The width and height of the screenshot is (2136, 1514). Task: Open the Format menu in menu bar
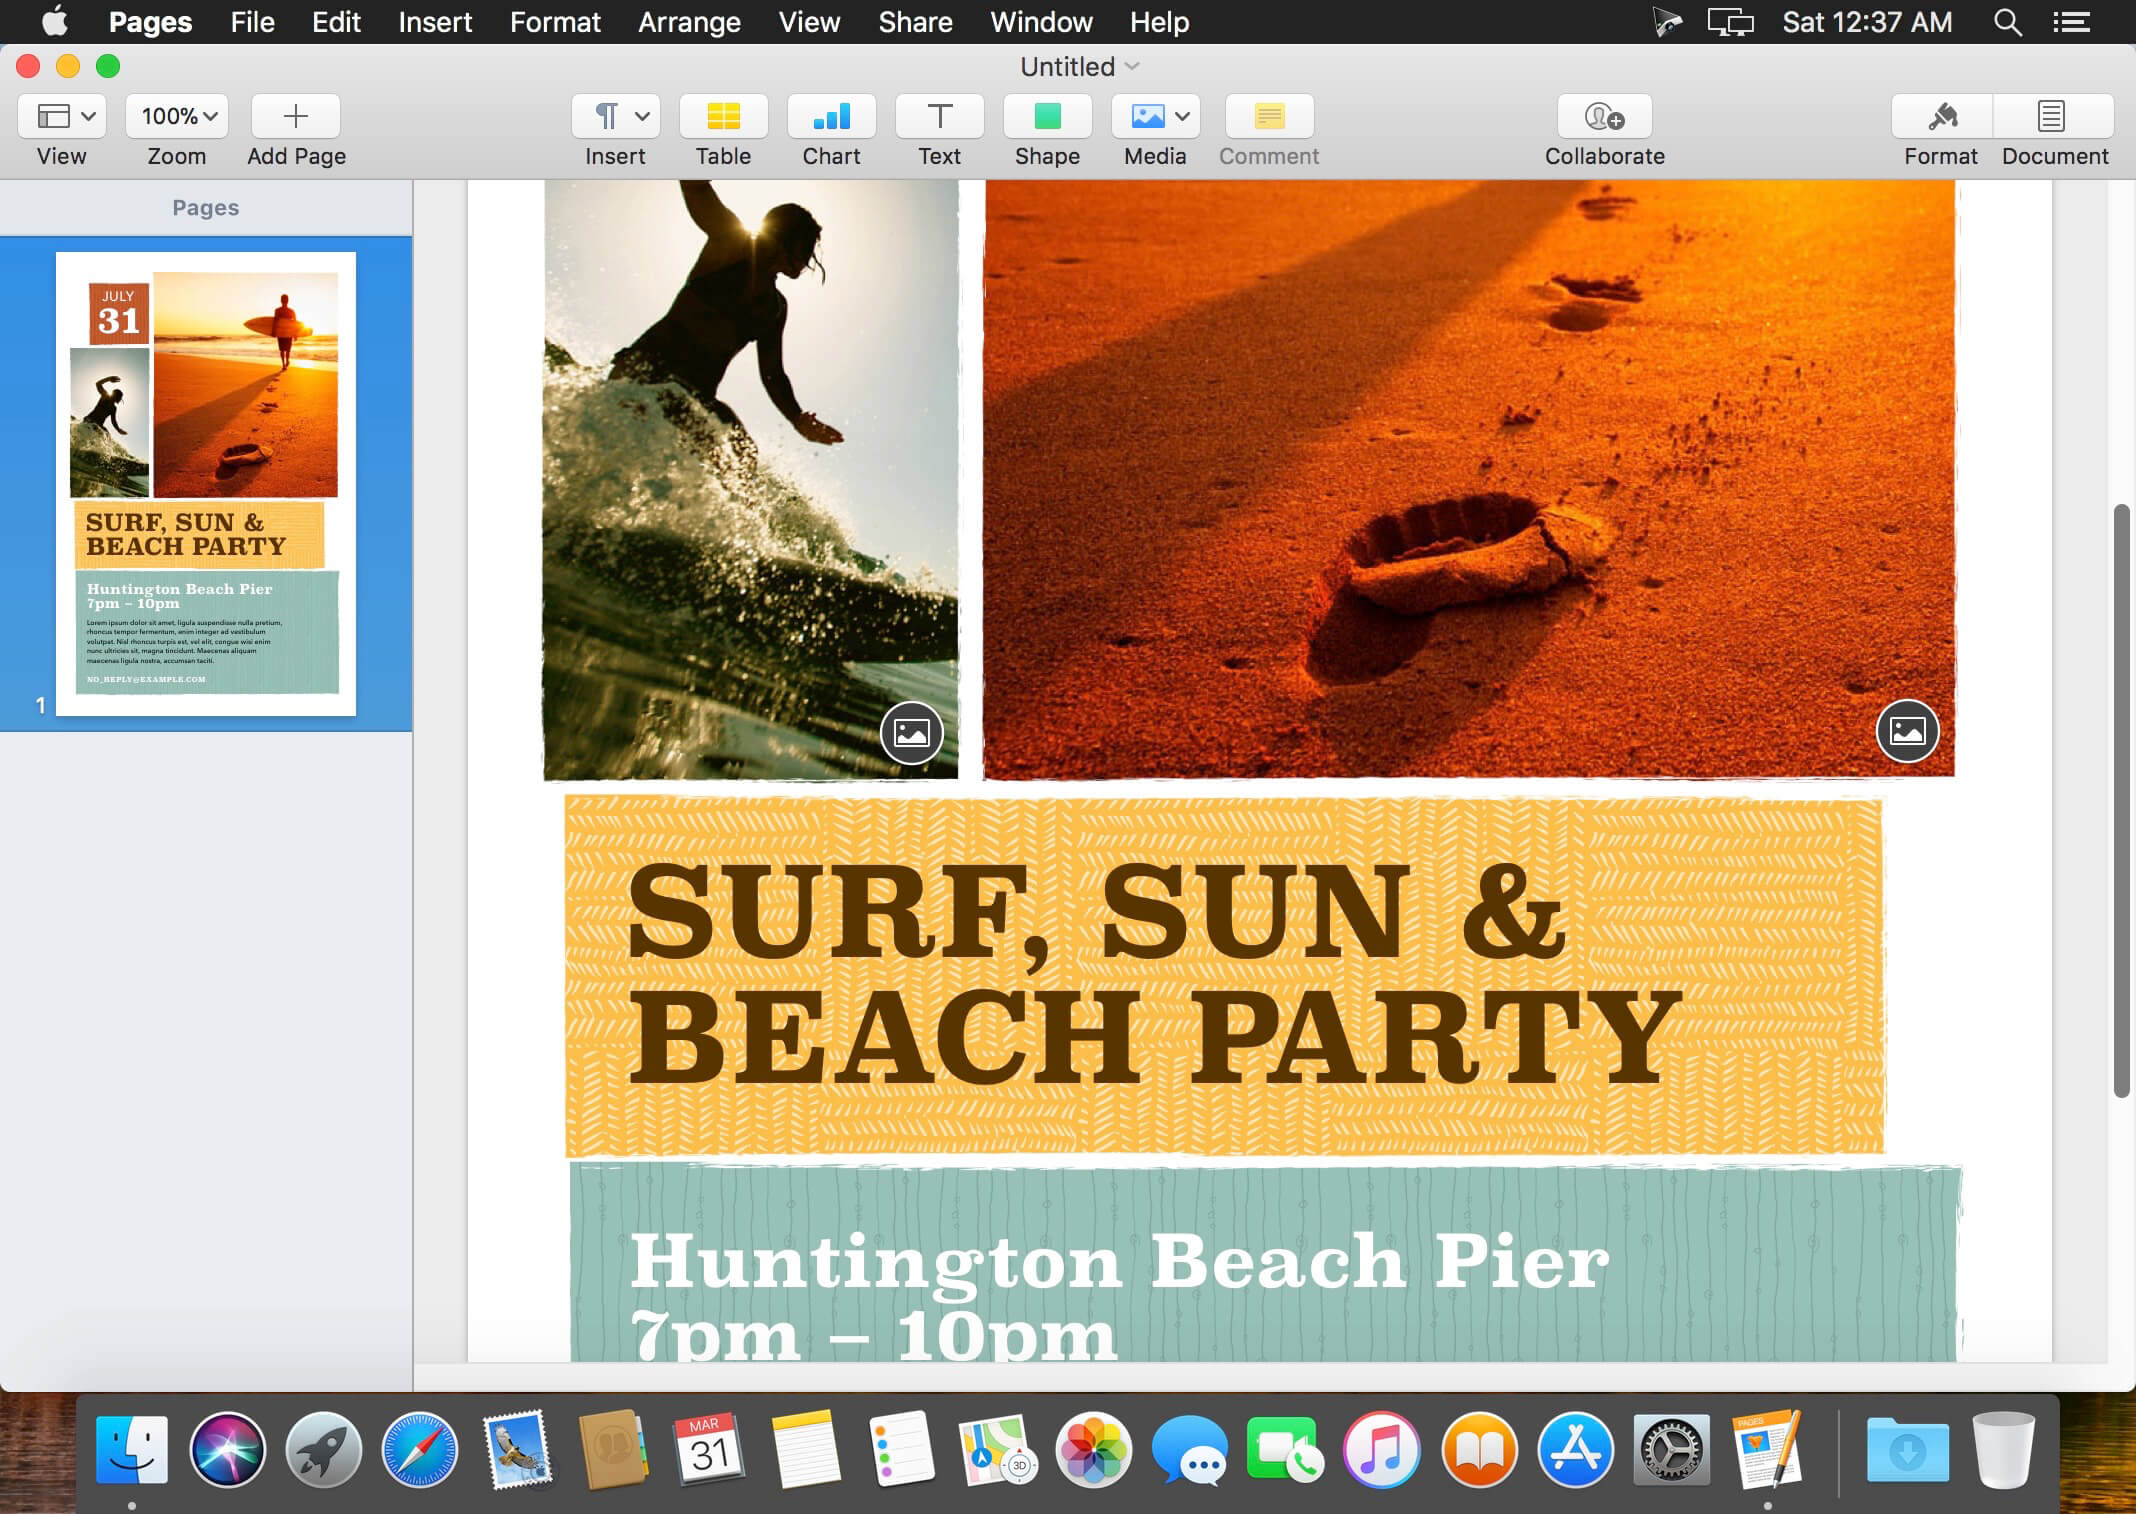coord(555,22)
